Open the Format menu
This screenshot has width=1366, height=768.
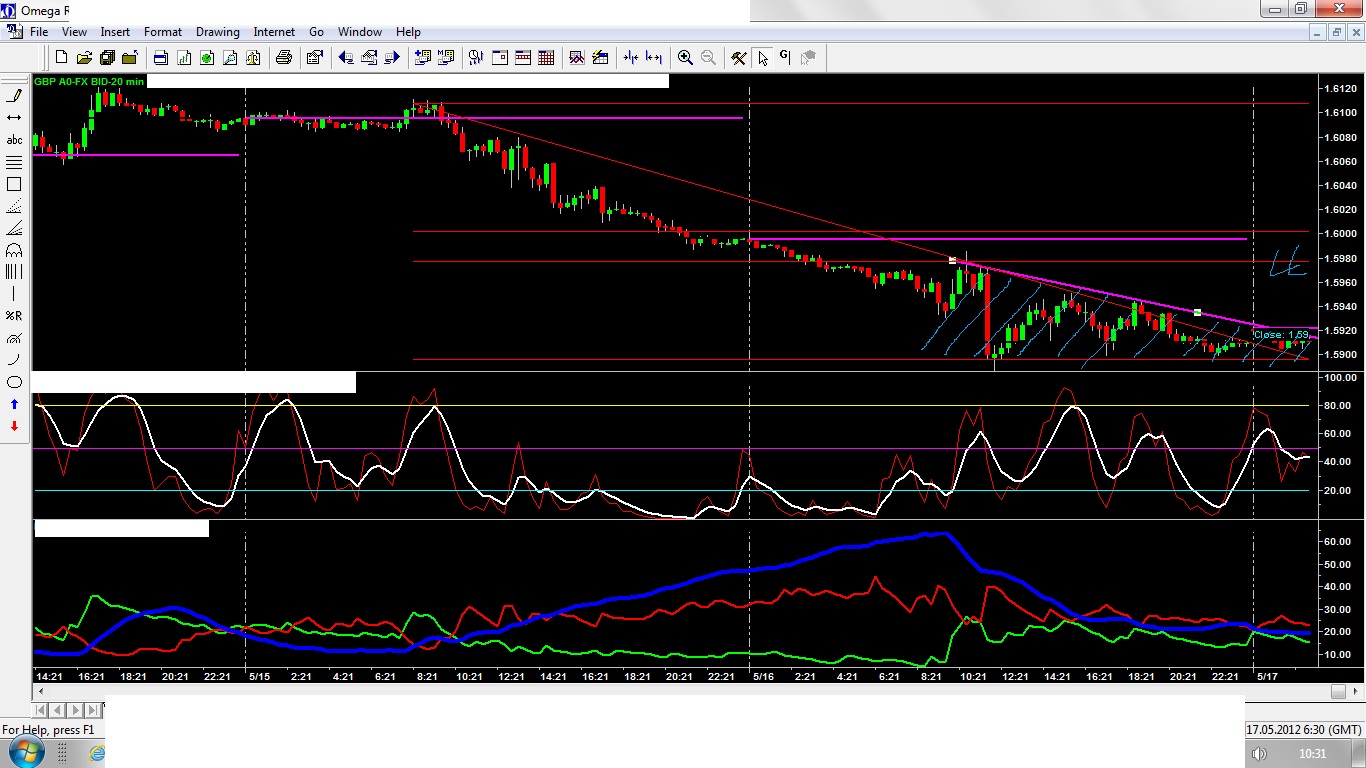pos(163,32)
